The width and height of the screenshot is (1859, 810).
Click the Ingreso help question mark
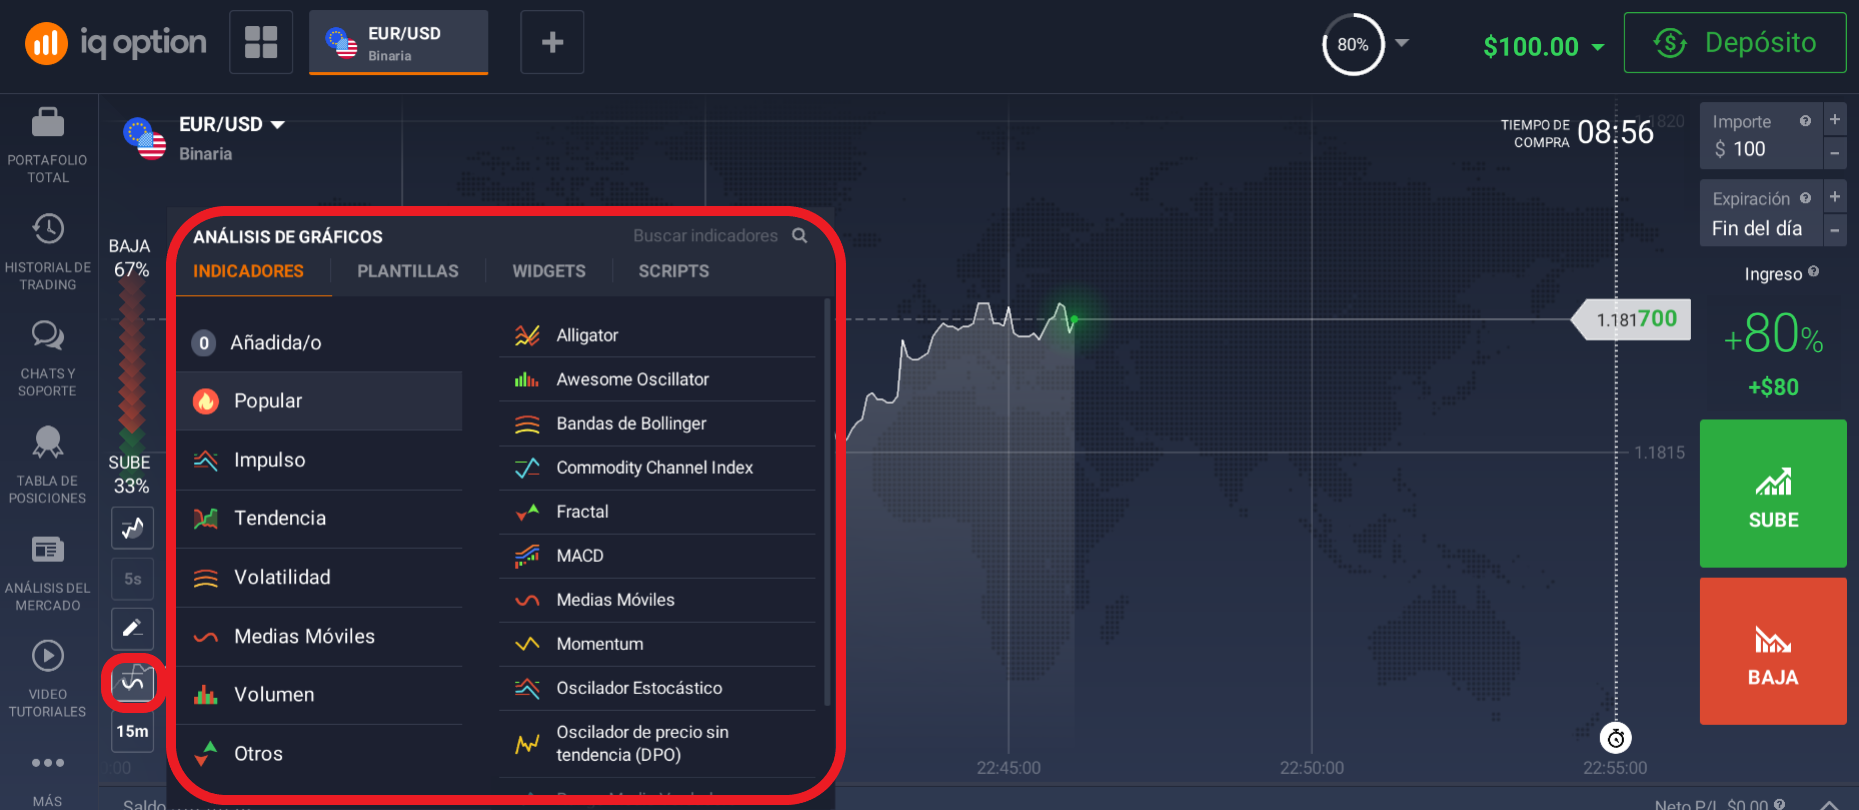(x=1813, y=271)
